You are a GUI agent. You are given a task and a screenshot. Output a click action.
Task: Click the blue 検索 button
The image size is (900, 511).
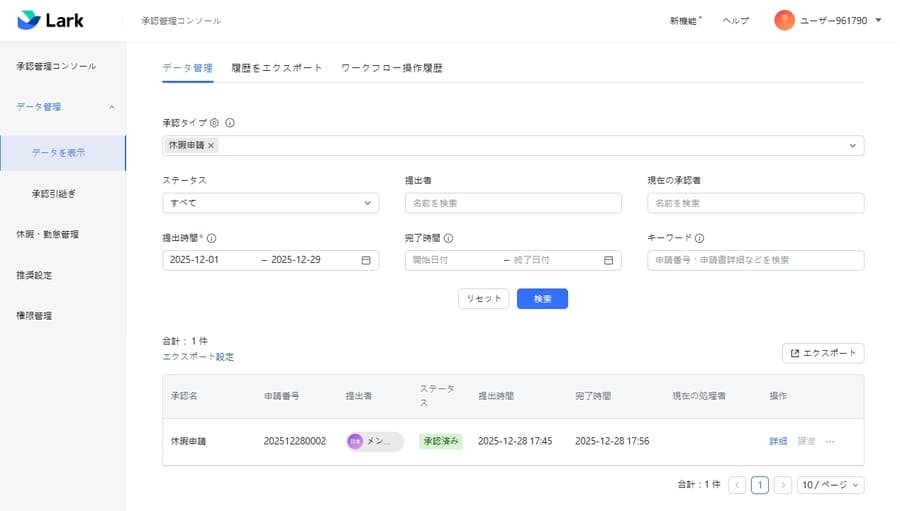(x=542, y=299)
